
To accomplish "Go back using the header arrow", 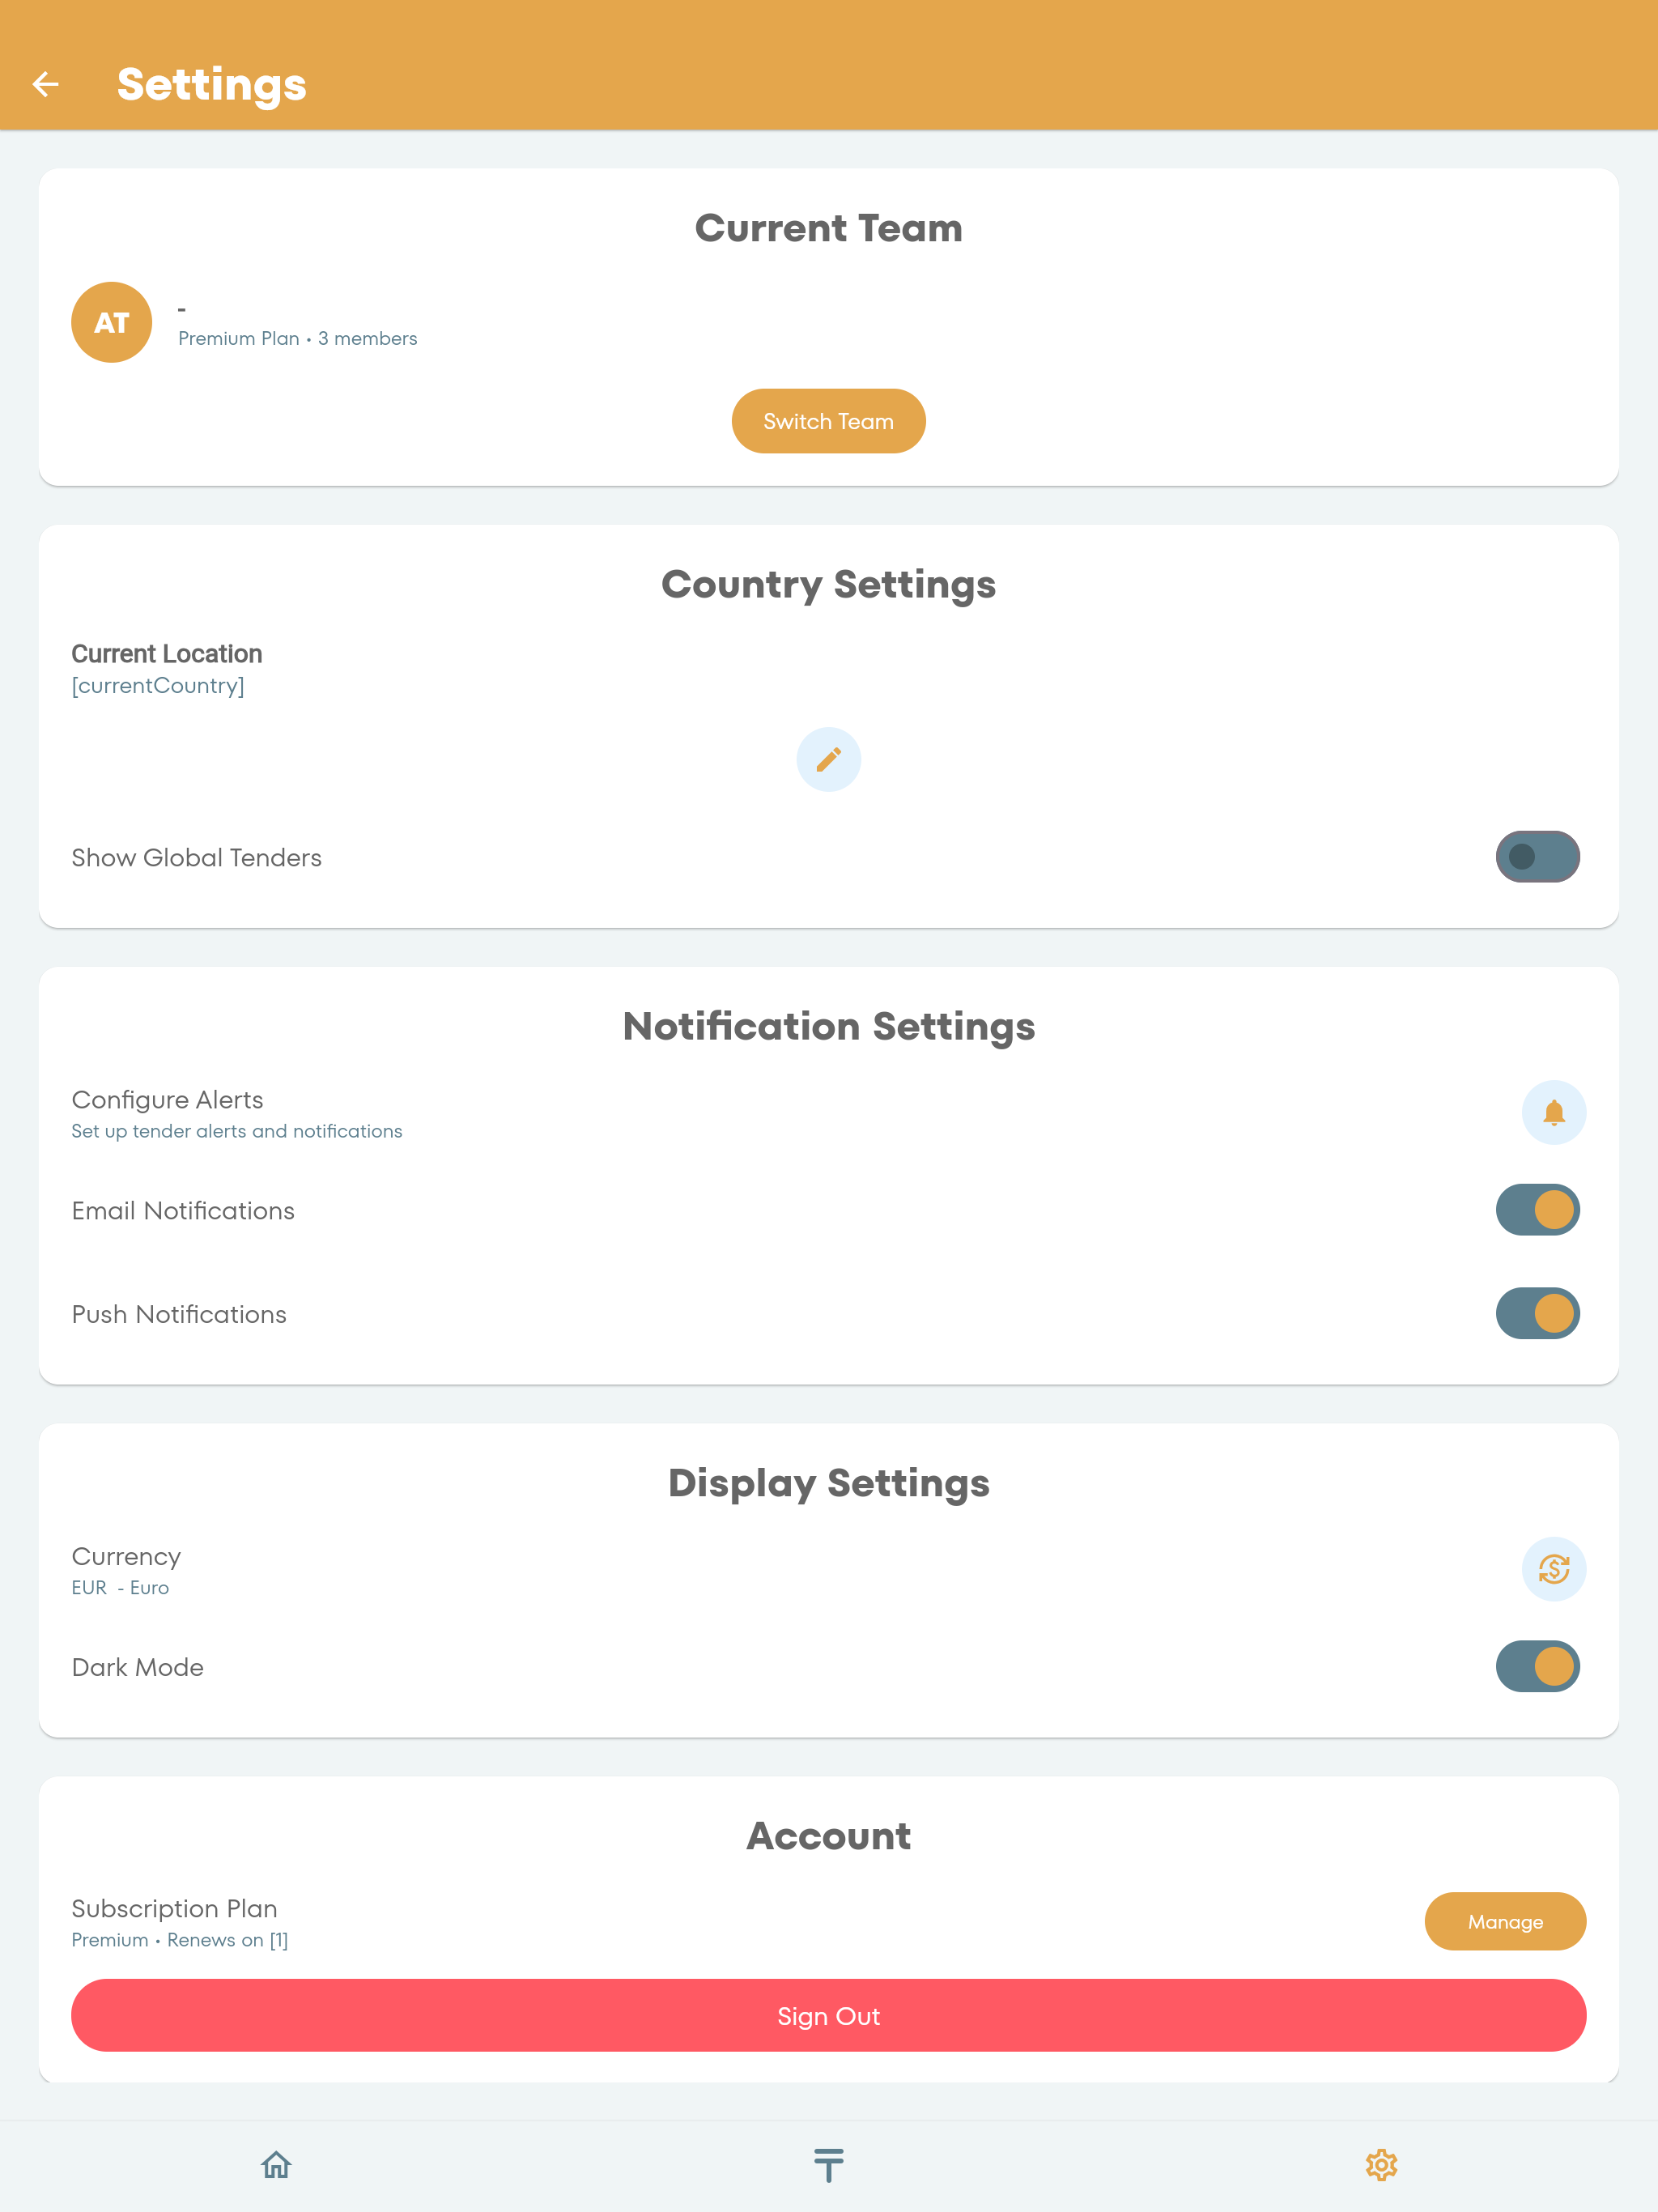I will point(46,84).
